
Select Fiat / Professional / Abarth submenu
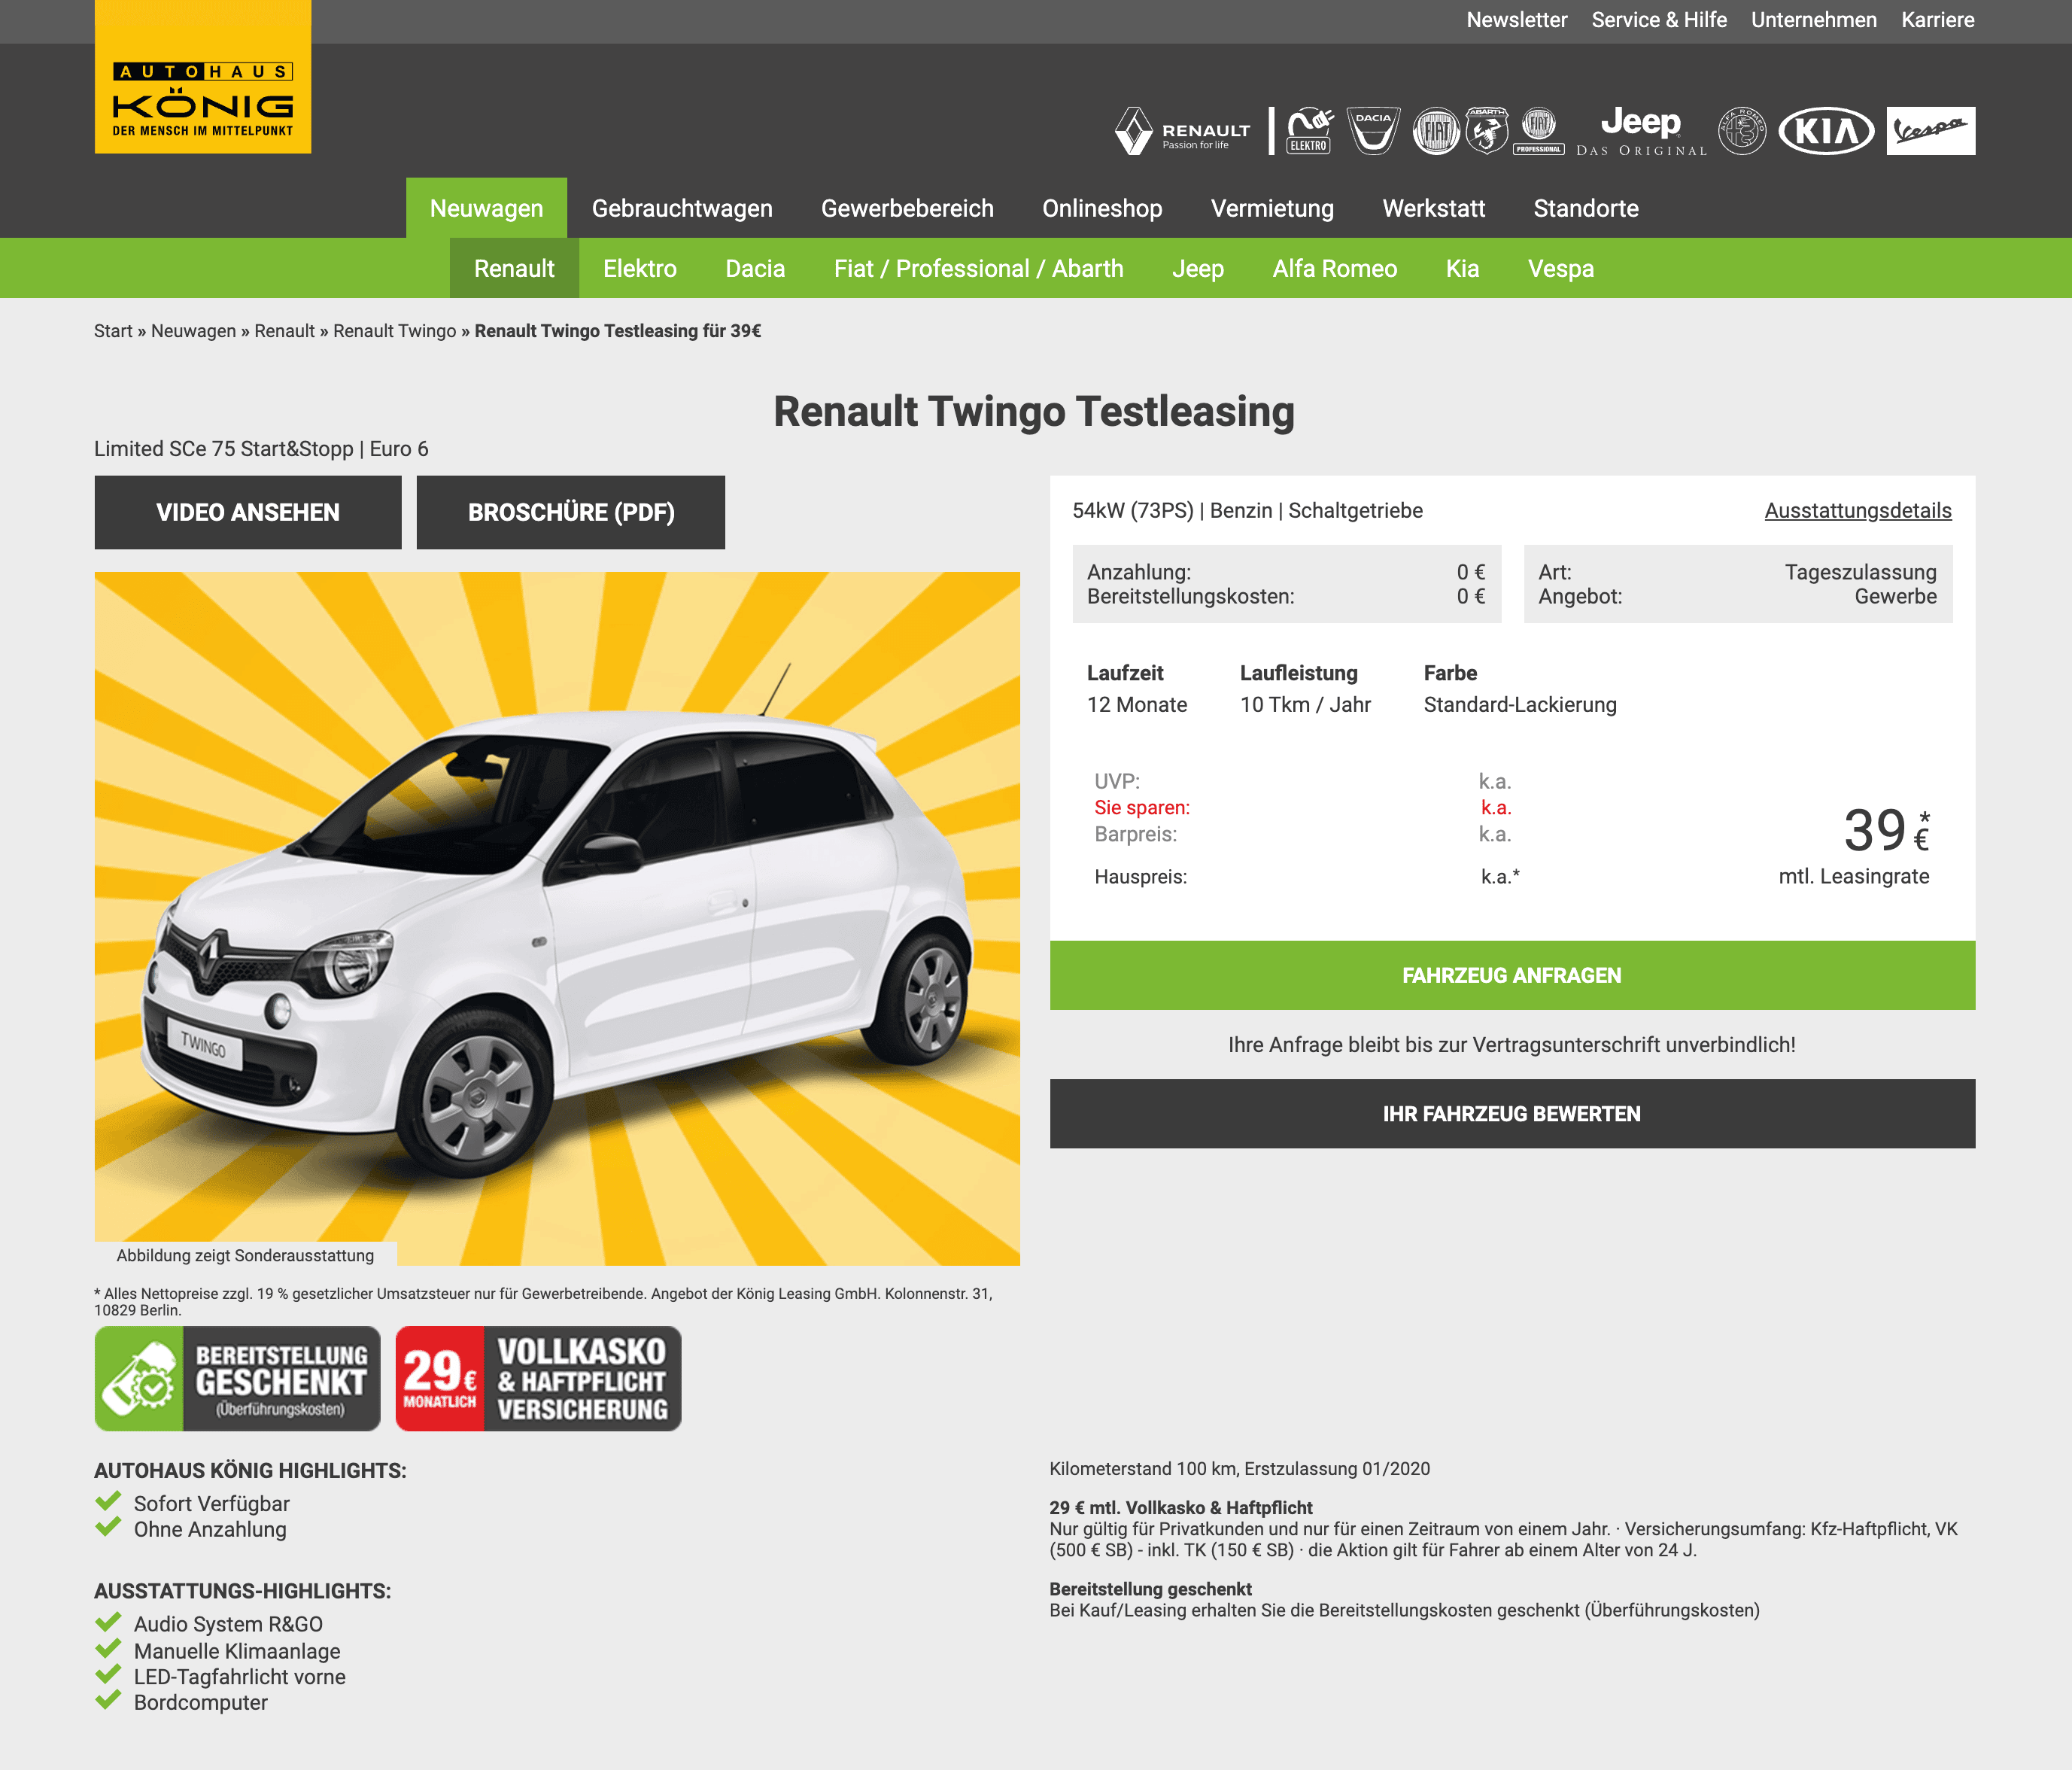pyautogui.click(x=978, y=268)
